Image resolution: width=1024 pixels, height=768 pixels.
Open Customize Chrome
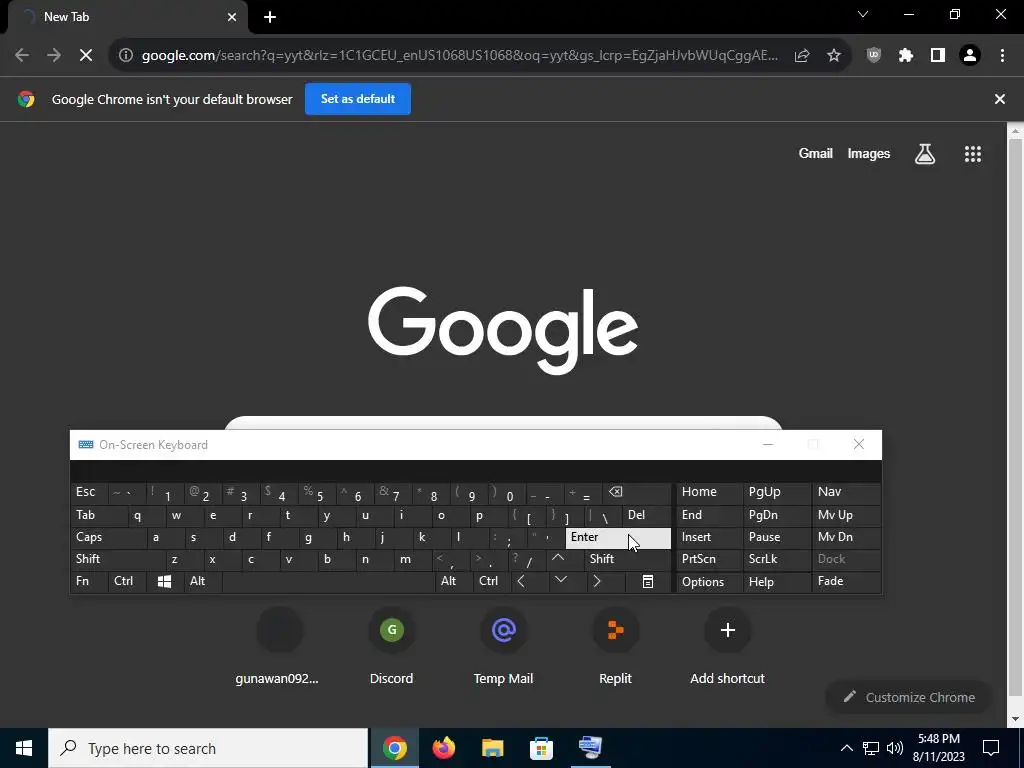tap(910, 697)
